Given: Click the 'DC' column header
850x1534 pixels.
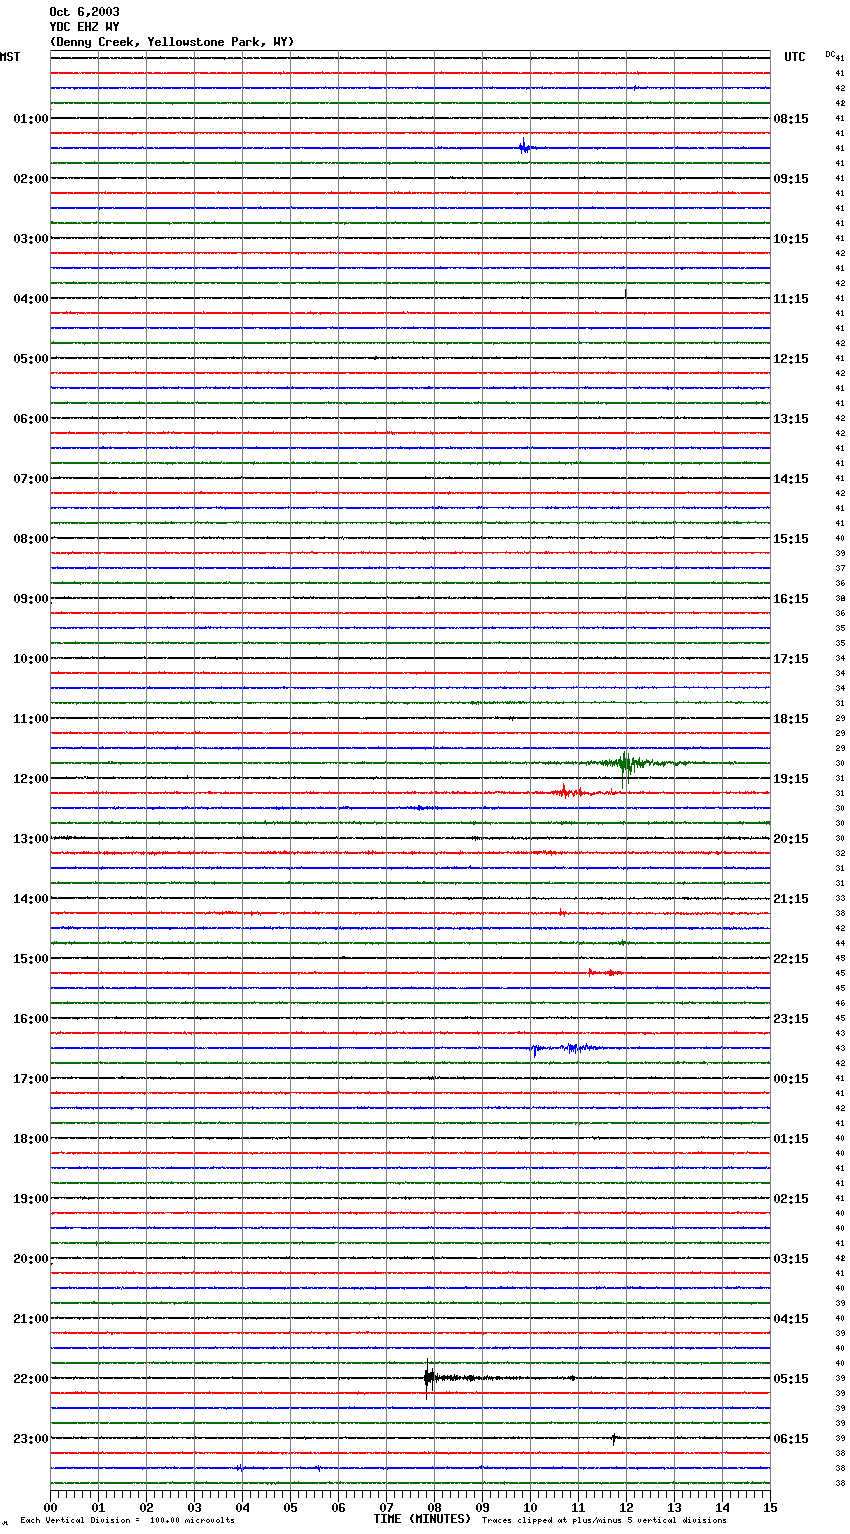Looking at the screenshot, I should [x=830, y=54].
